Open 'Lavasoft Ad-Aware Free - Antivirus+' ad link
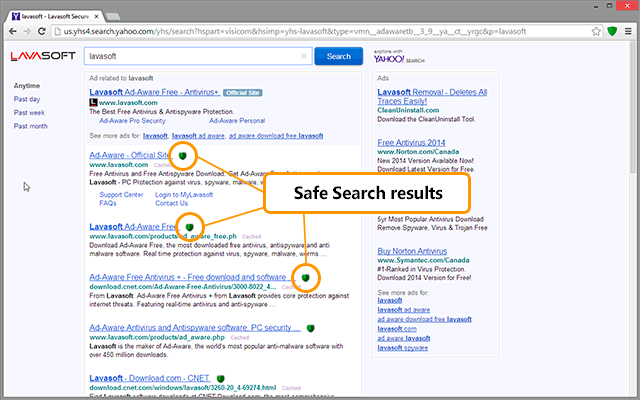 pyautogui.click(x=155, y=92)
